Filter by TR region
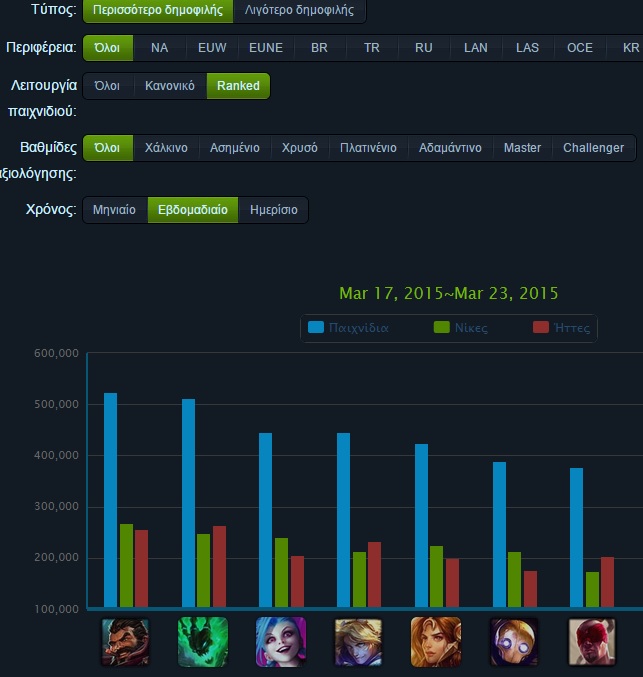Screen dimensions: 643x677 (372, 47)
